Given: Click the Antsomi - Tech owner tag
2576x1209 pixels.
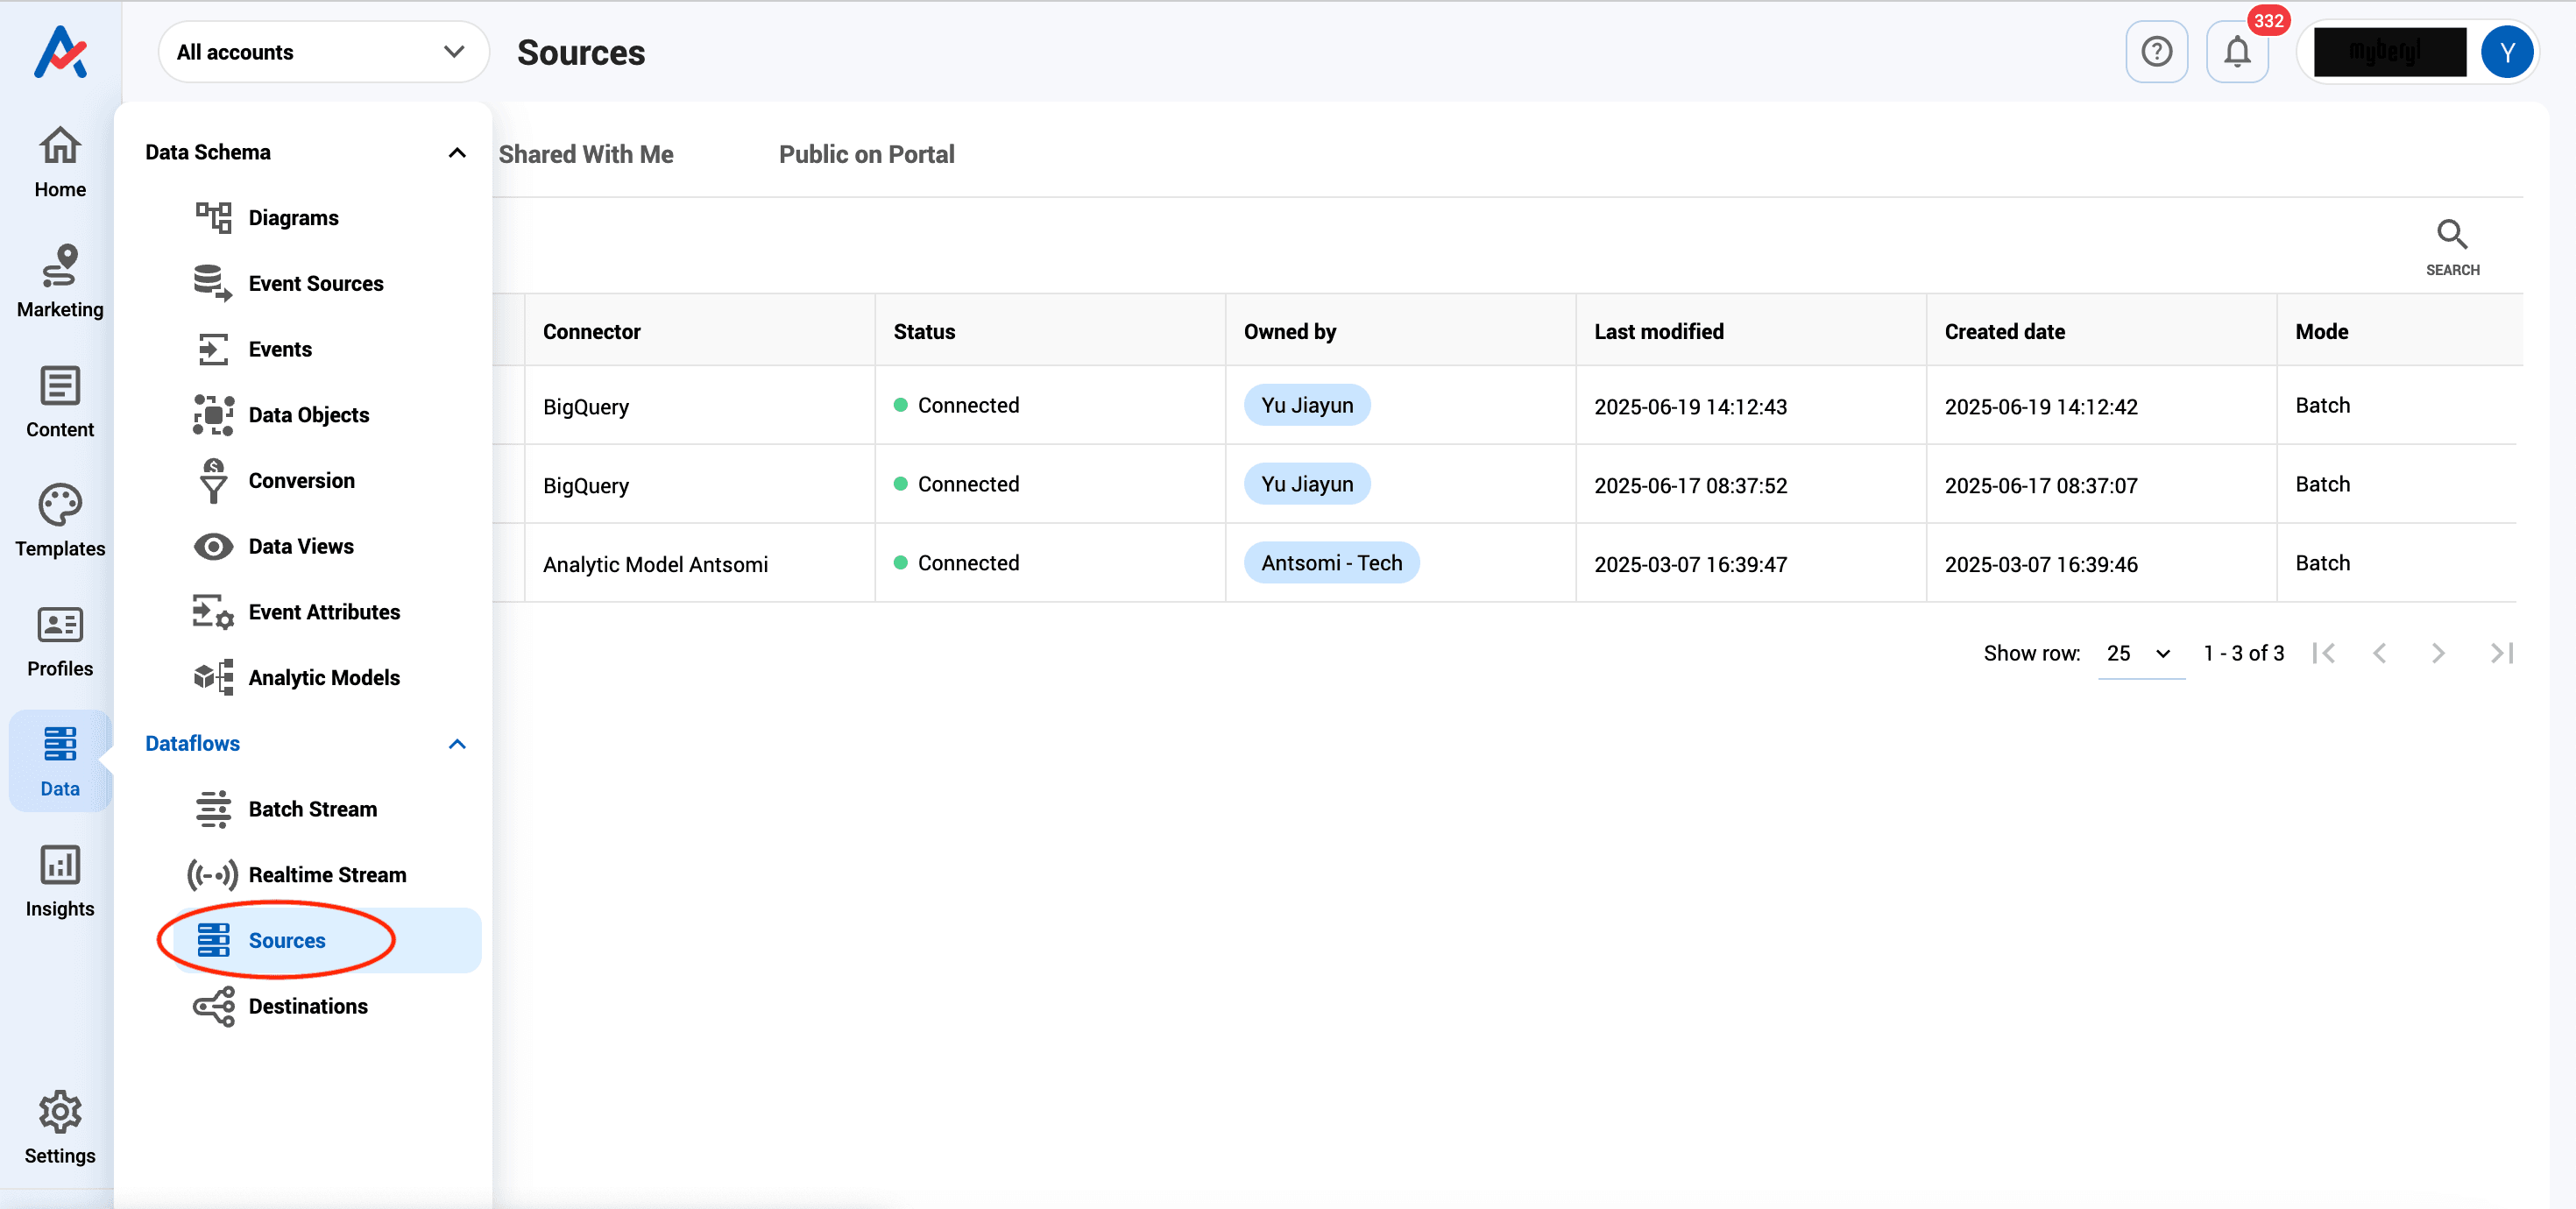Looking at the screenshot, I should click(1332, 562).
